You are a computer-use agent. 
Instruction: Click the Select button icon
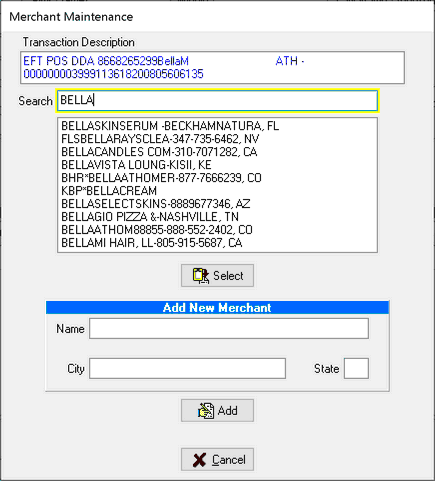[201, 276]
